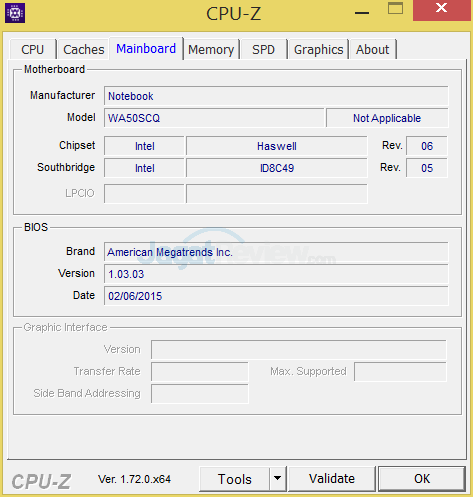Click the Side Band Addressing field

coord(200,394)
